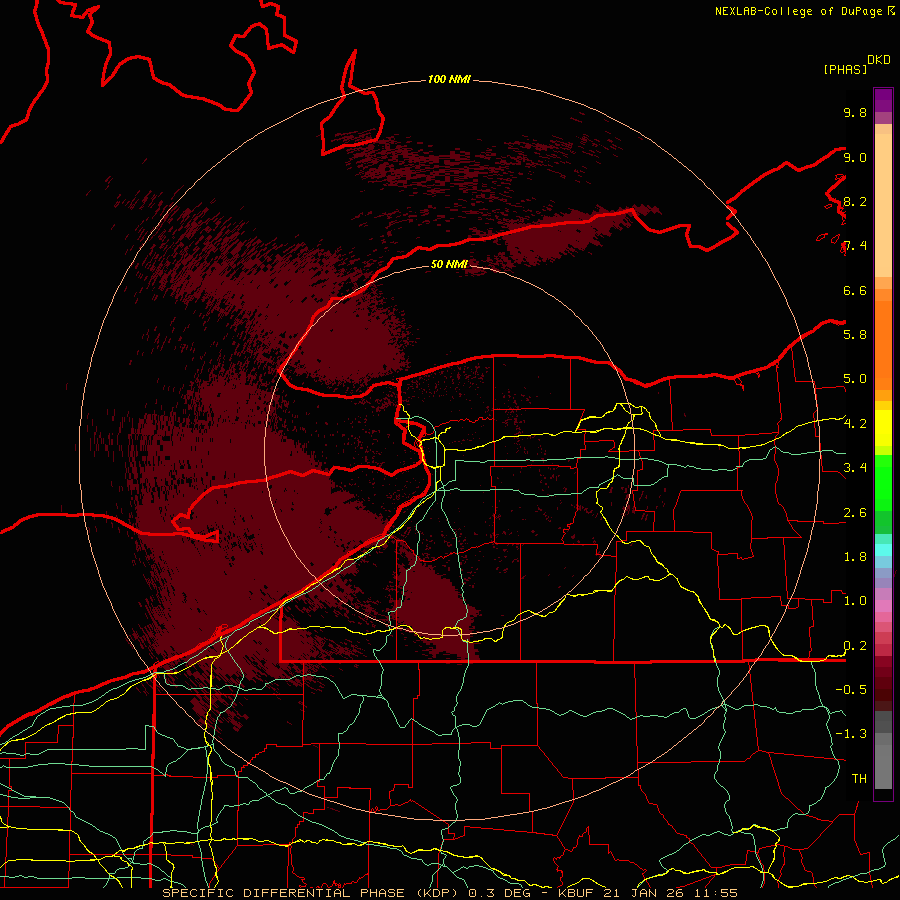Click the 1.0 value on the color scale

coord(855,601)
